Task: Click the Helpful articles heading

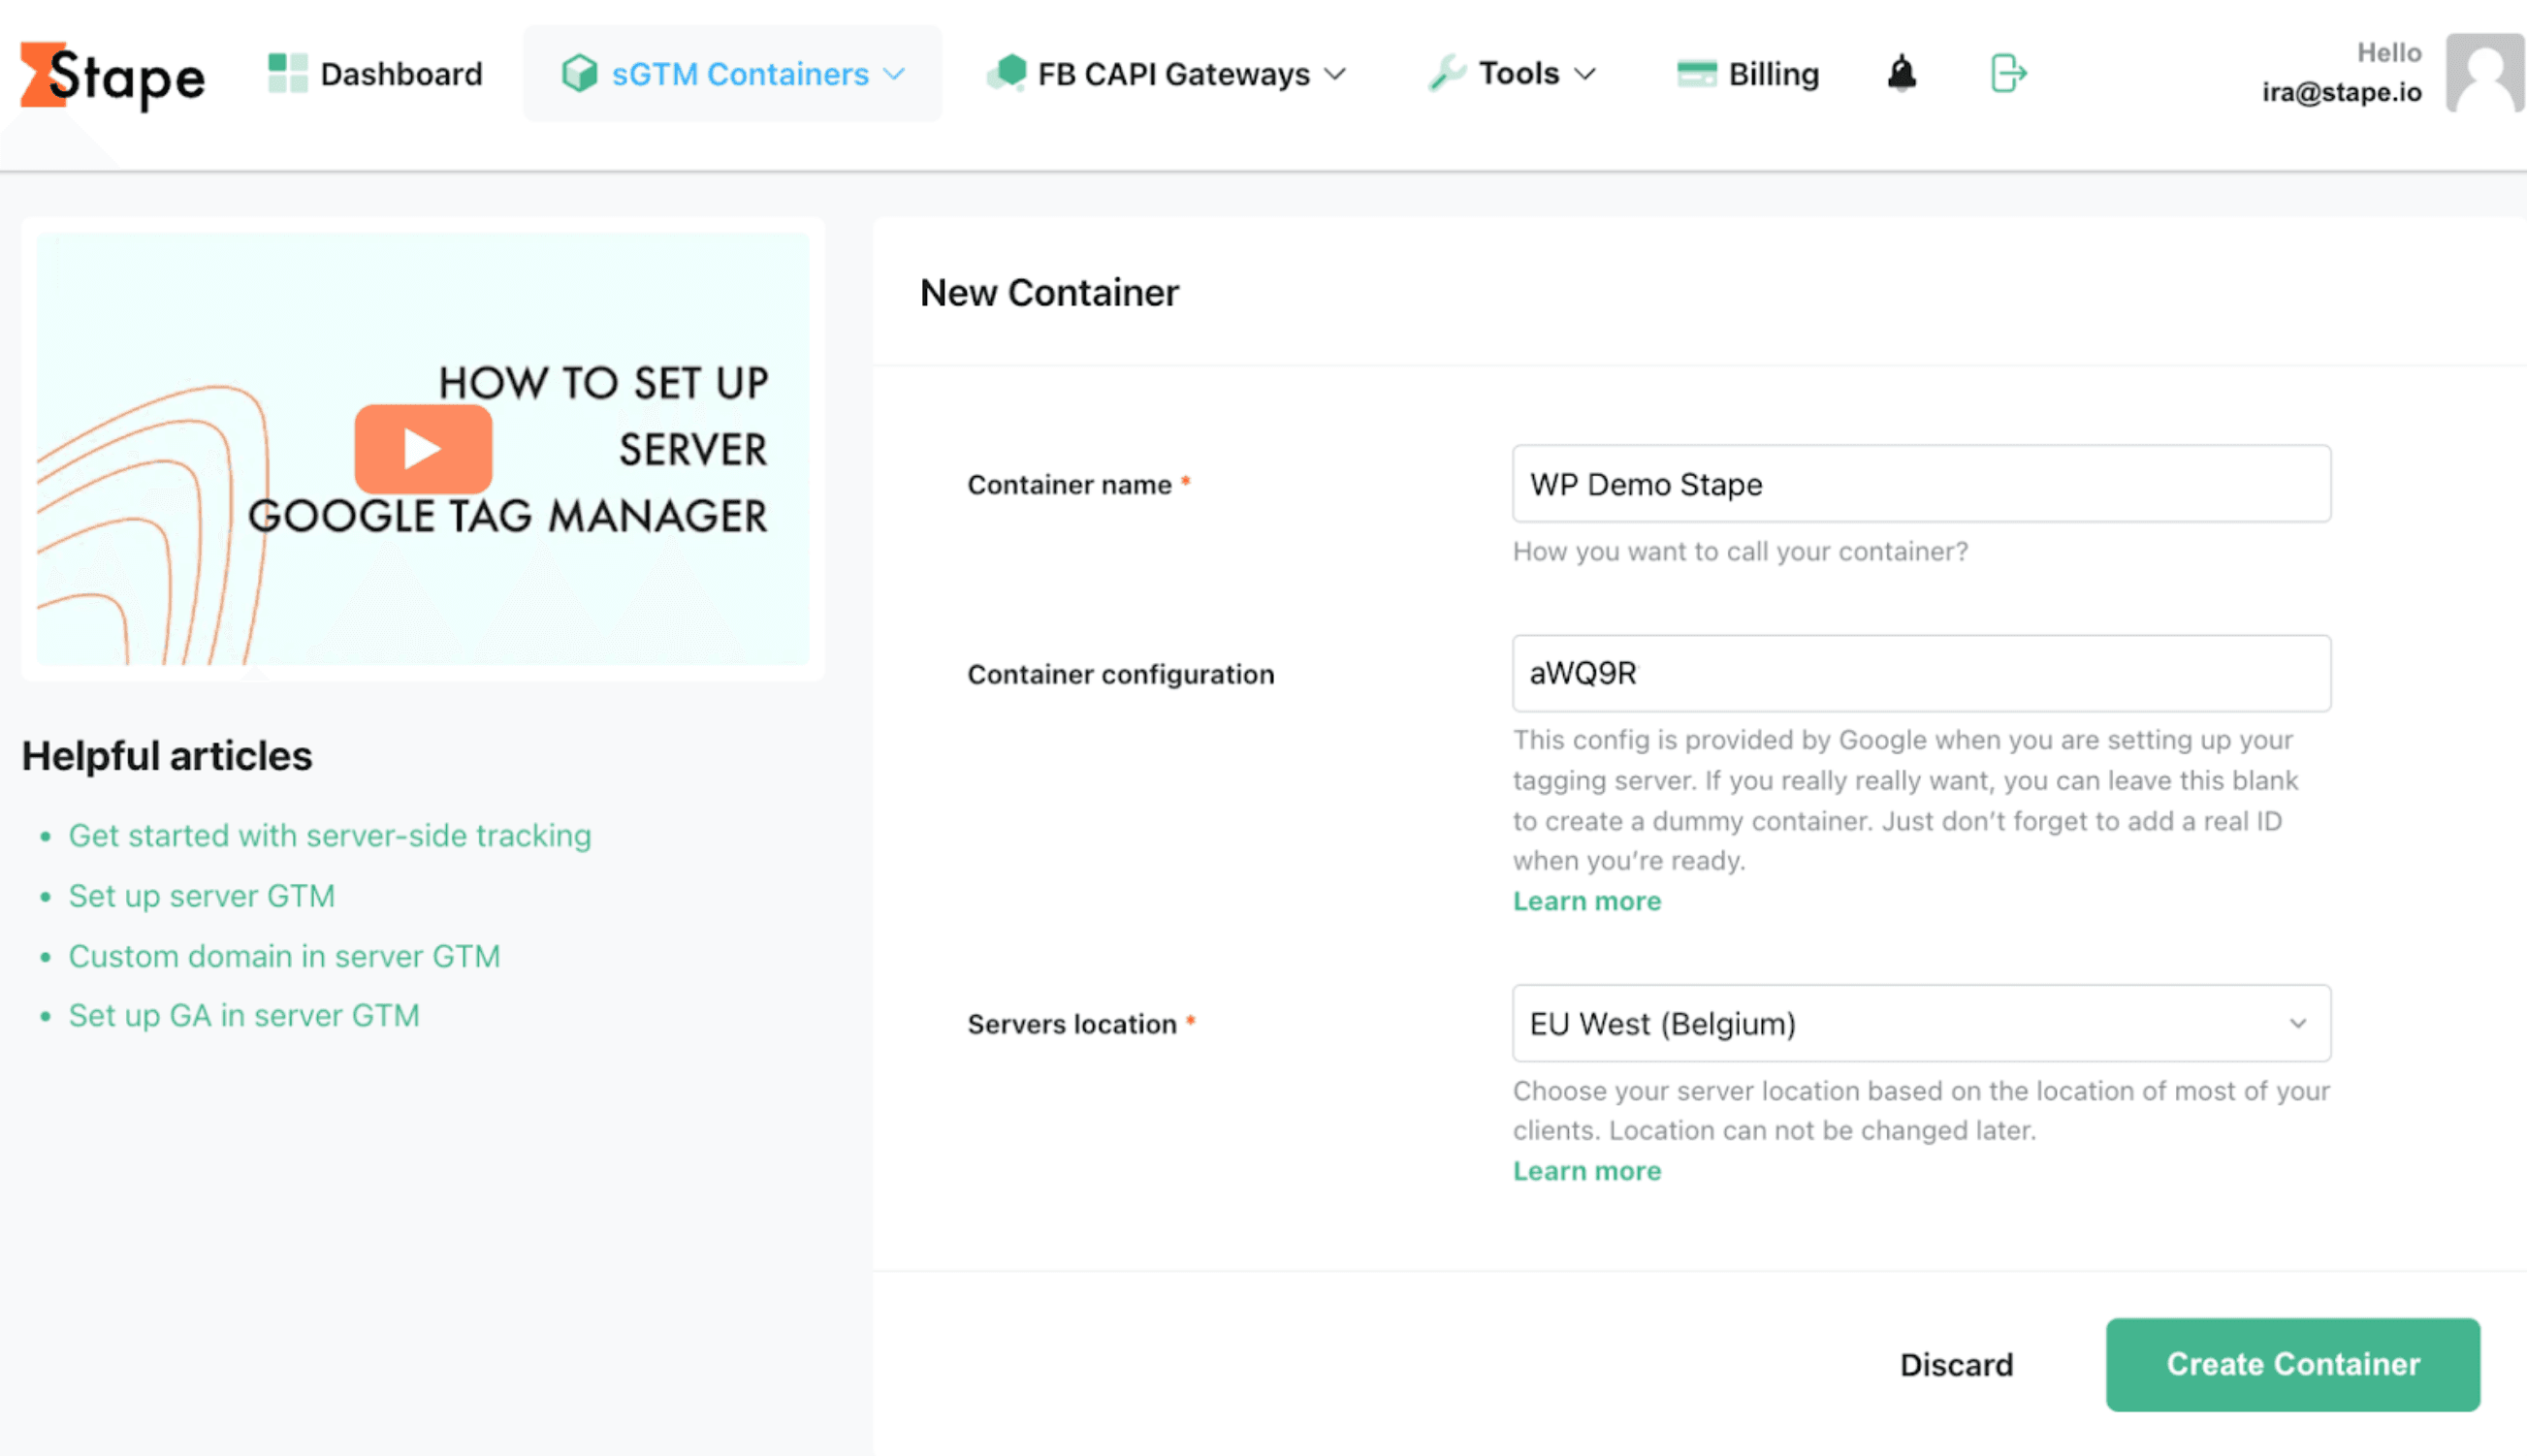Action: pyautogui.click(x=167, y=756)
